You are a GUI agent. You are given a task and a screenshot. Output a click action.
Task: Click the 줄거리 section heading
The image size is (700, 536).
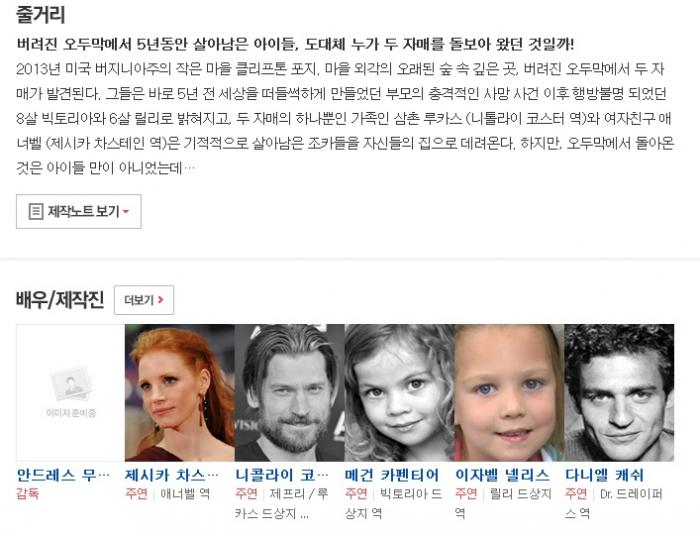click(41, 14)
